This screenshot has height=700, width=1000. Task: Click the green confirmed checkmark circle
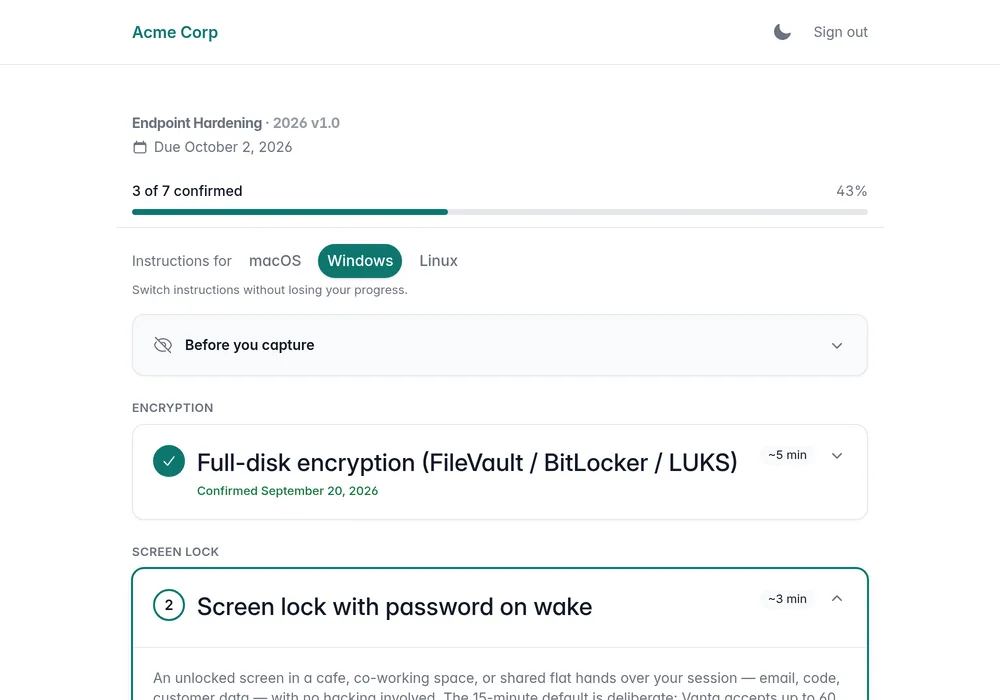pos(169,461)
